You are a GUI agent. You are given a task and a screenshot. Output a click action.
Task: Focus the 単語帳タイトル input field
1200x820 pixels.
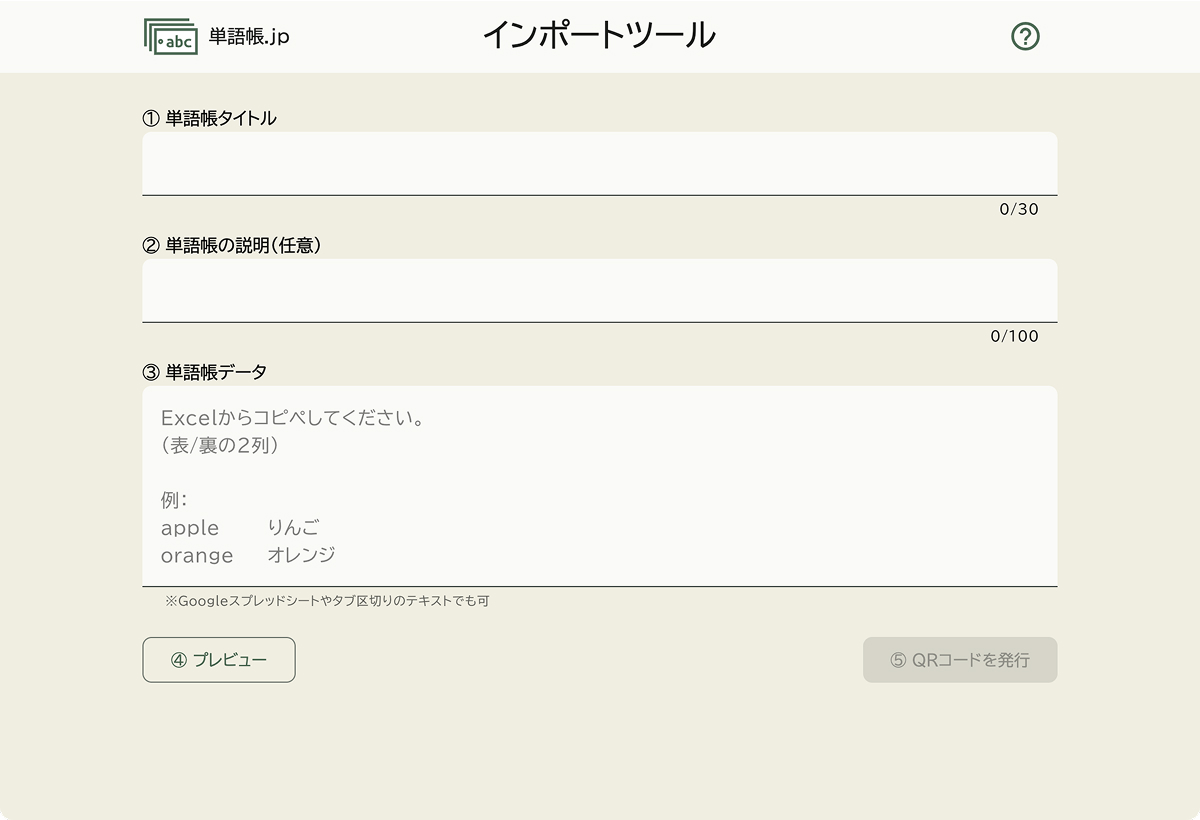tap(599, 163)
